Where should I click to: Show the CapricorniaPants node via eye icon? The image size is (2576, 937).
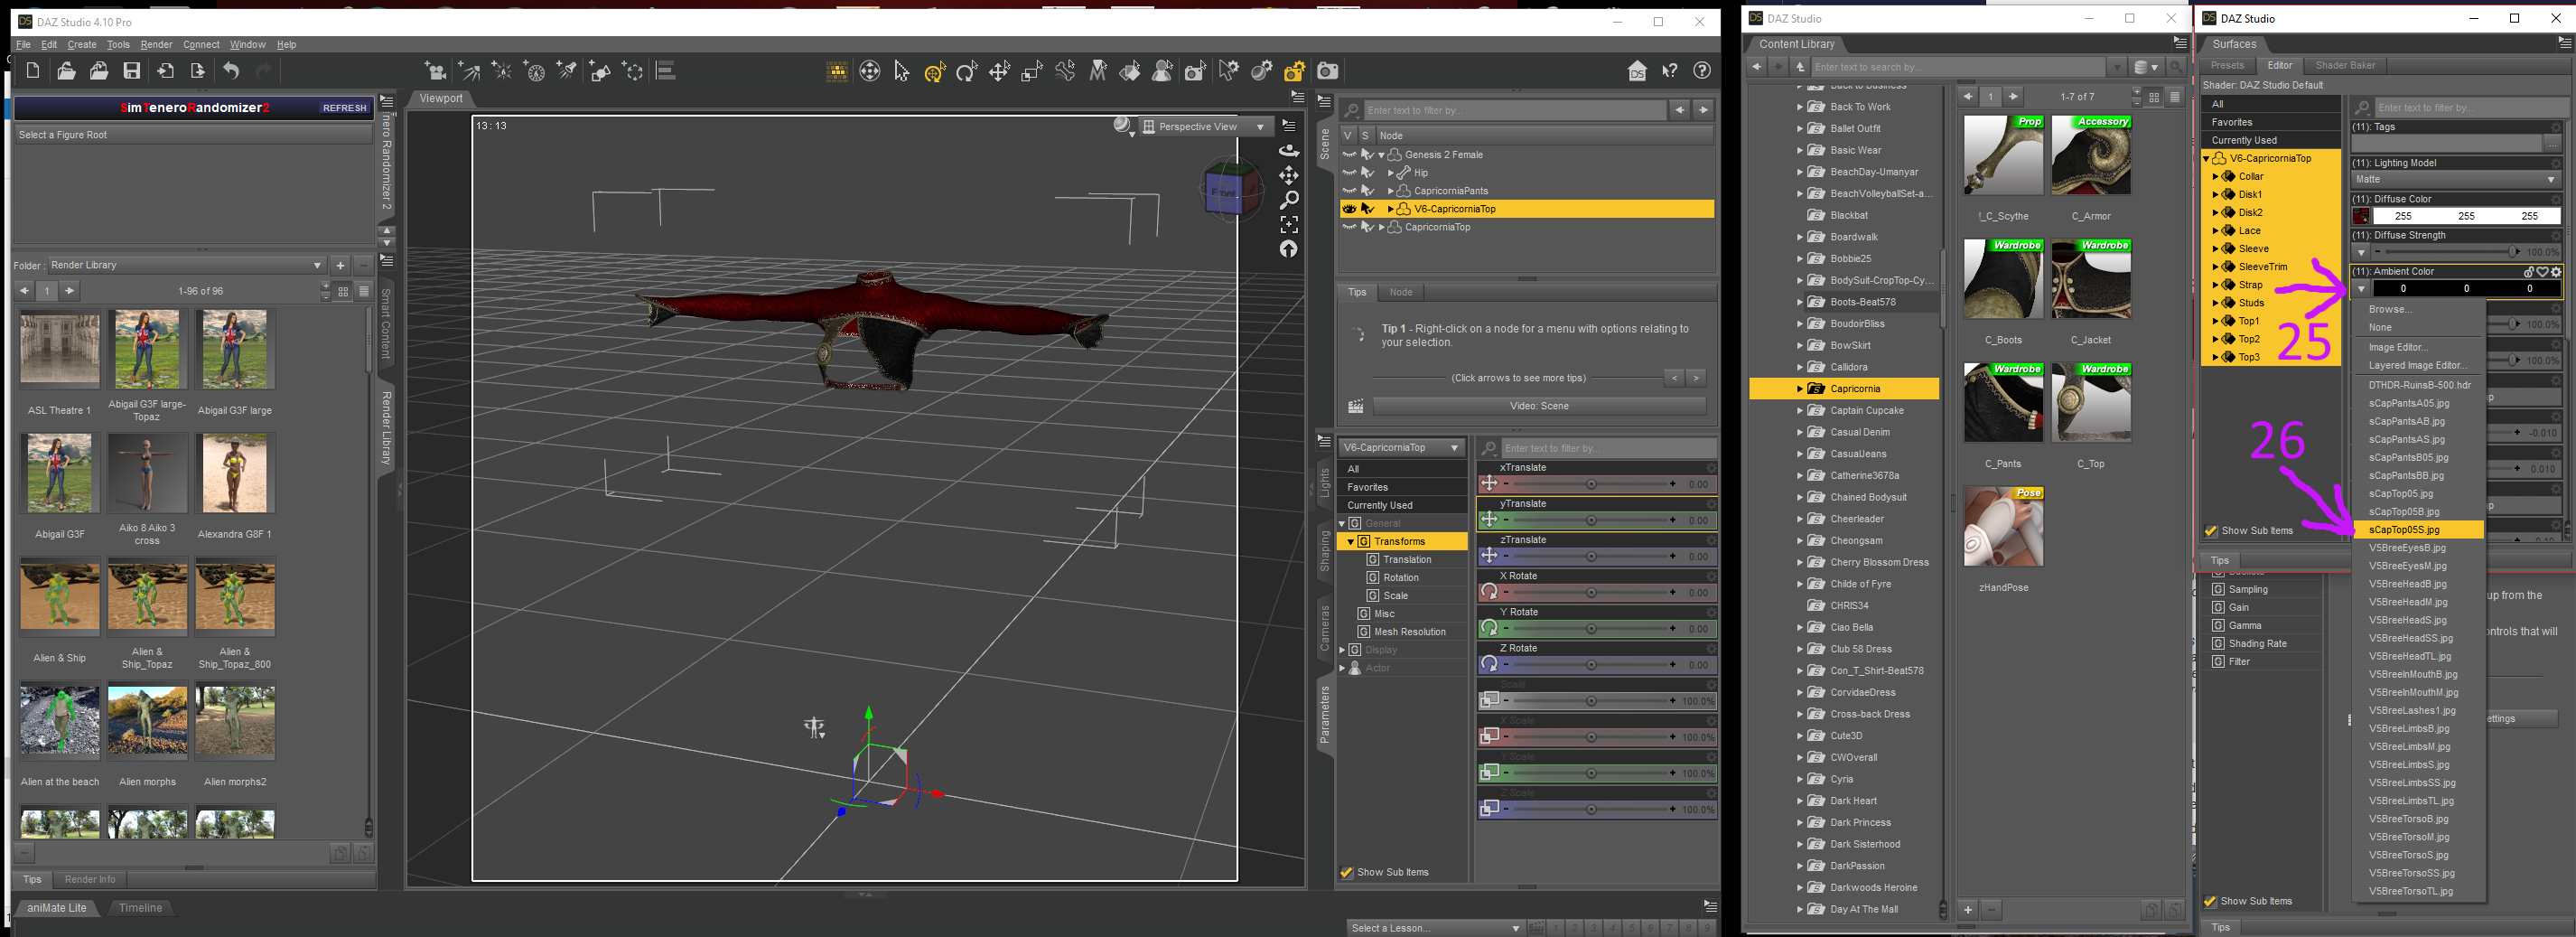point(1349,191)
